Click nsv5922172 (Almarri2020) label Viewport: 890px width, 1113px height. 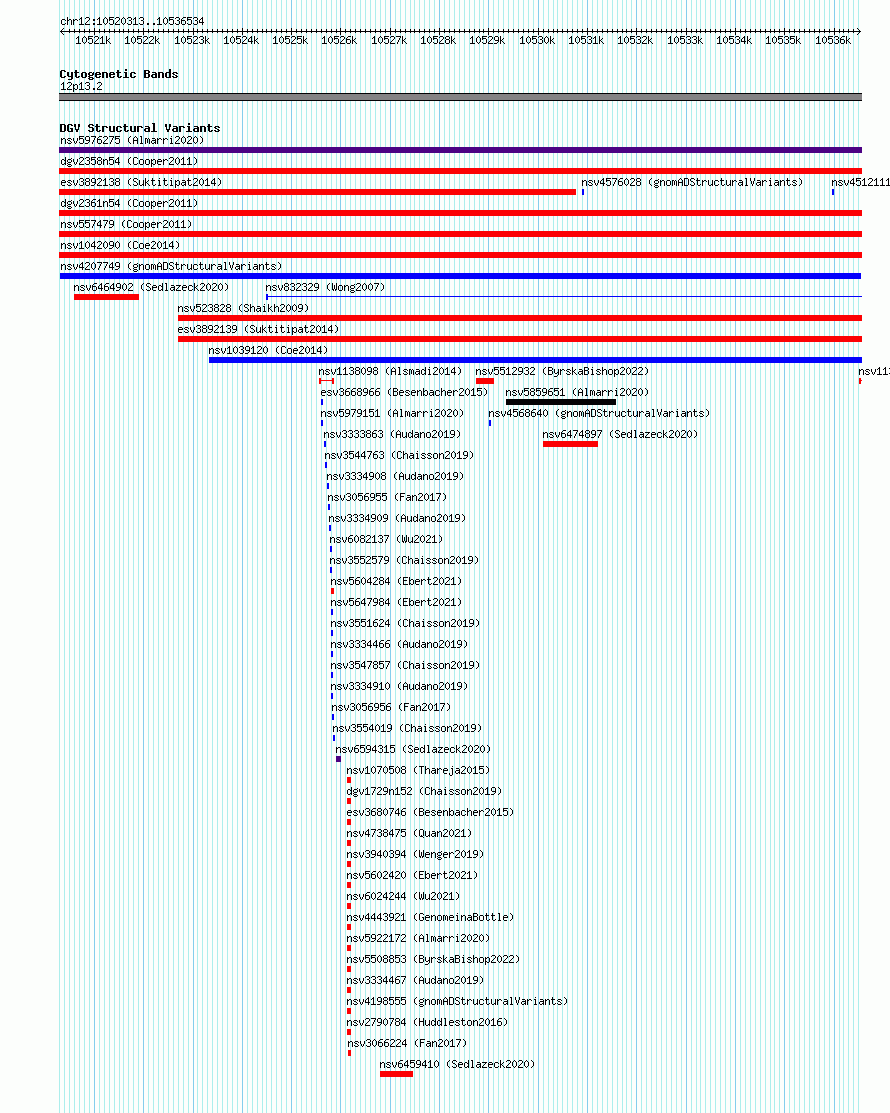[418, 938]
